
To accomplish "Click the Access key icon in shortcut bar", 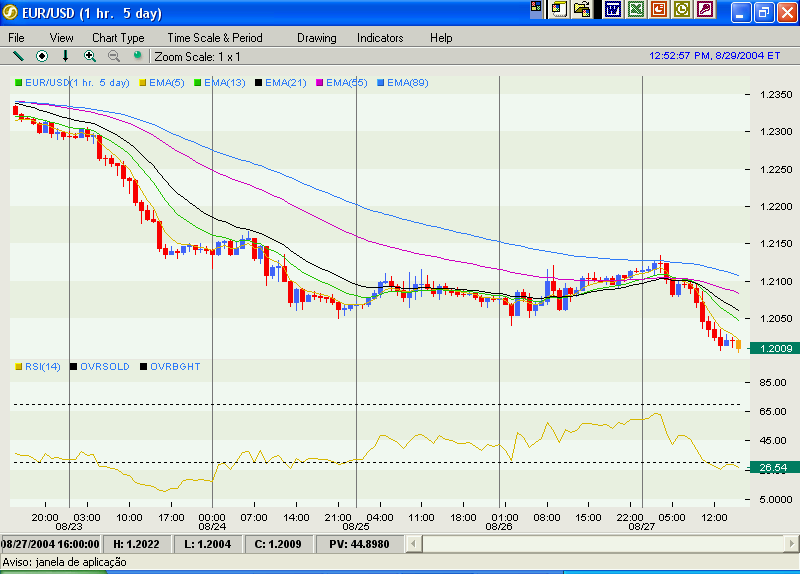I will click(705, 10).
